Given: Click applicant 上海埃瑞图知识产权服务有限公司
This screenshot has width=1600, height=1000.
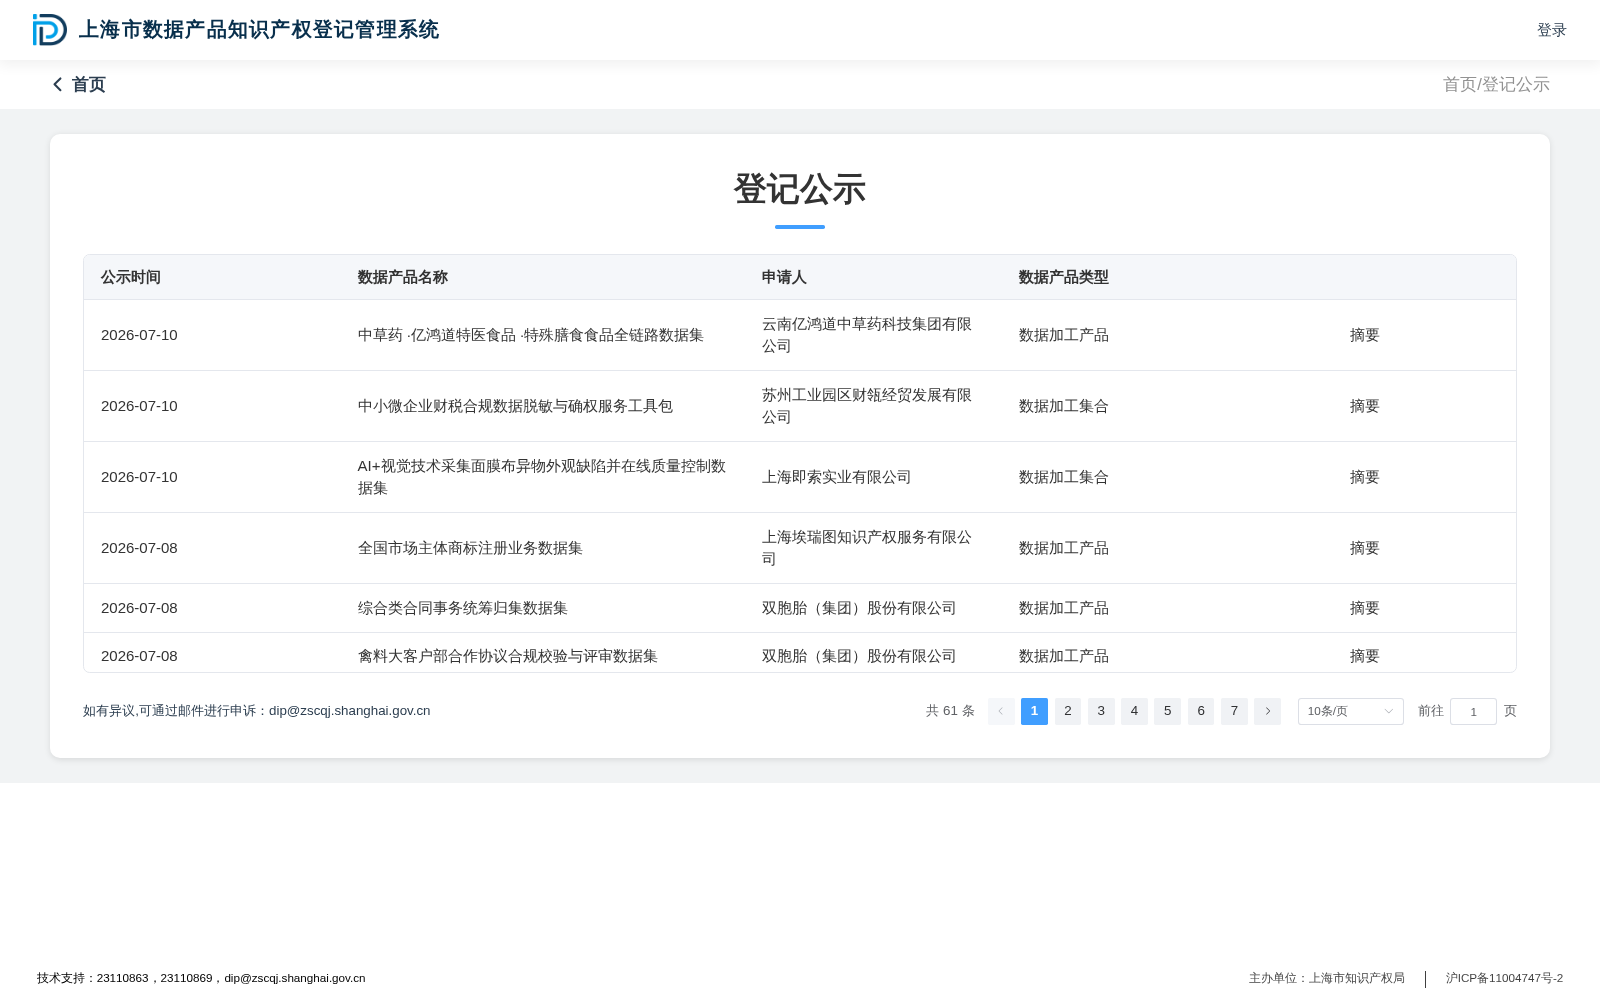Looking at the screenshot, I should click(x=867, y=548).
